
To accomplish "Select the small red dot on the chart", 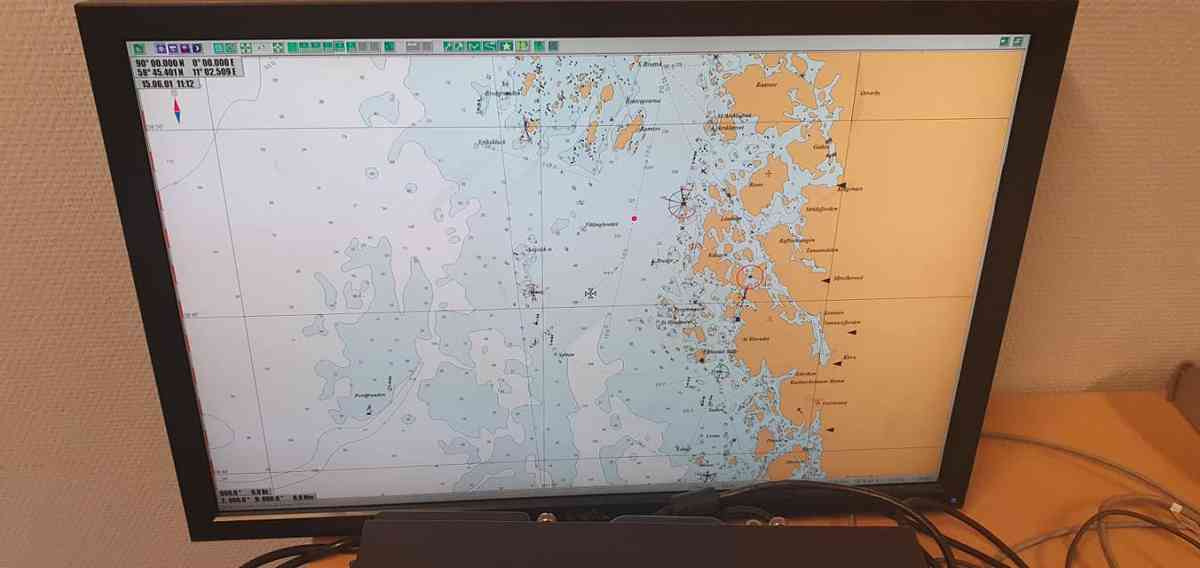I will click(634, 218).
